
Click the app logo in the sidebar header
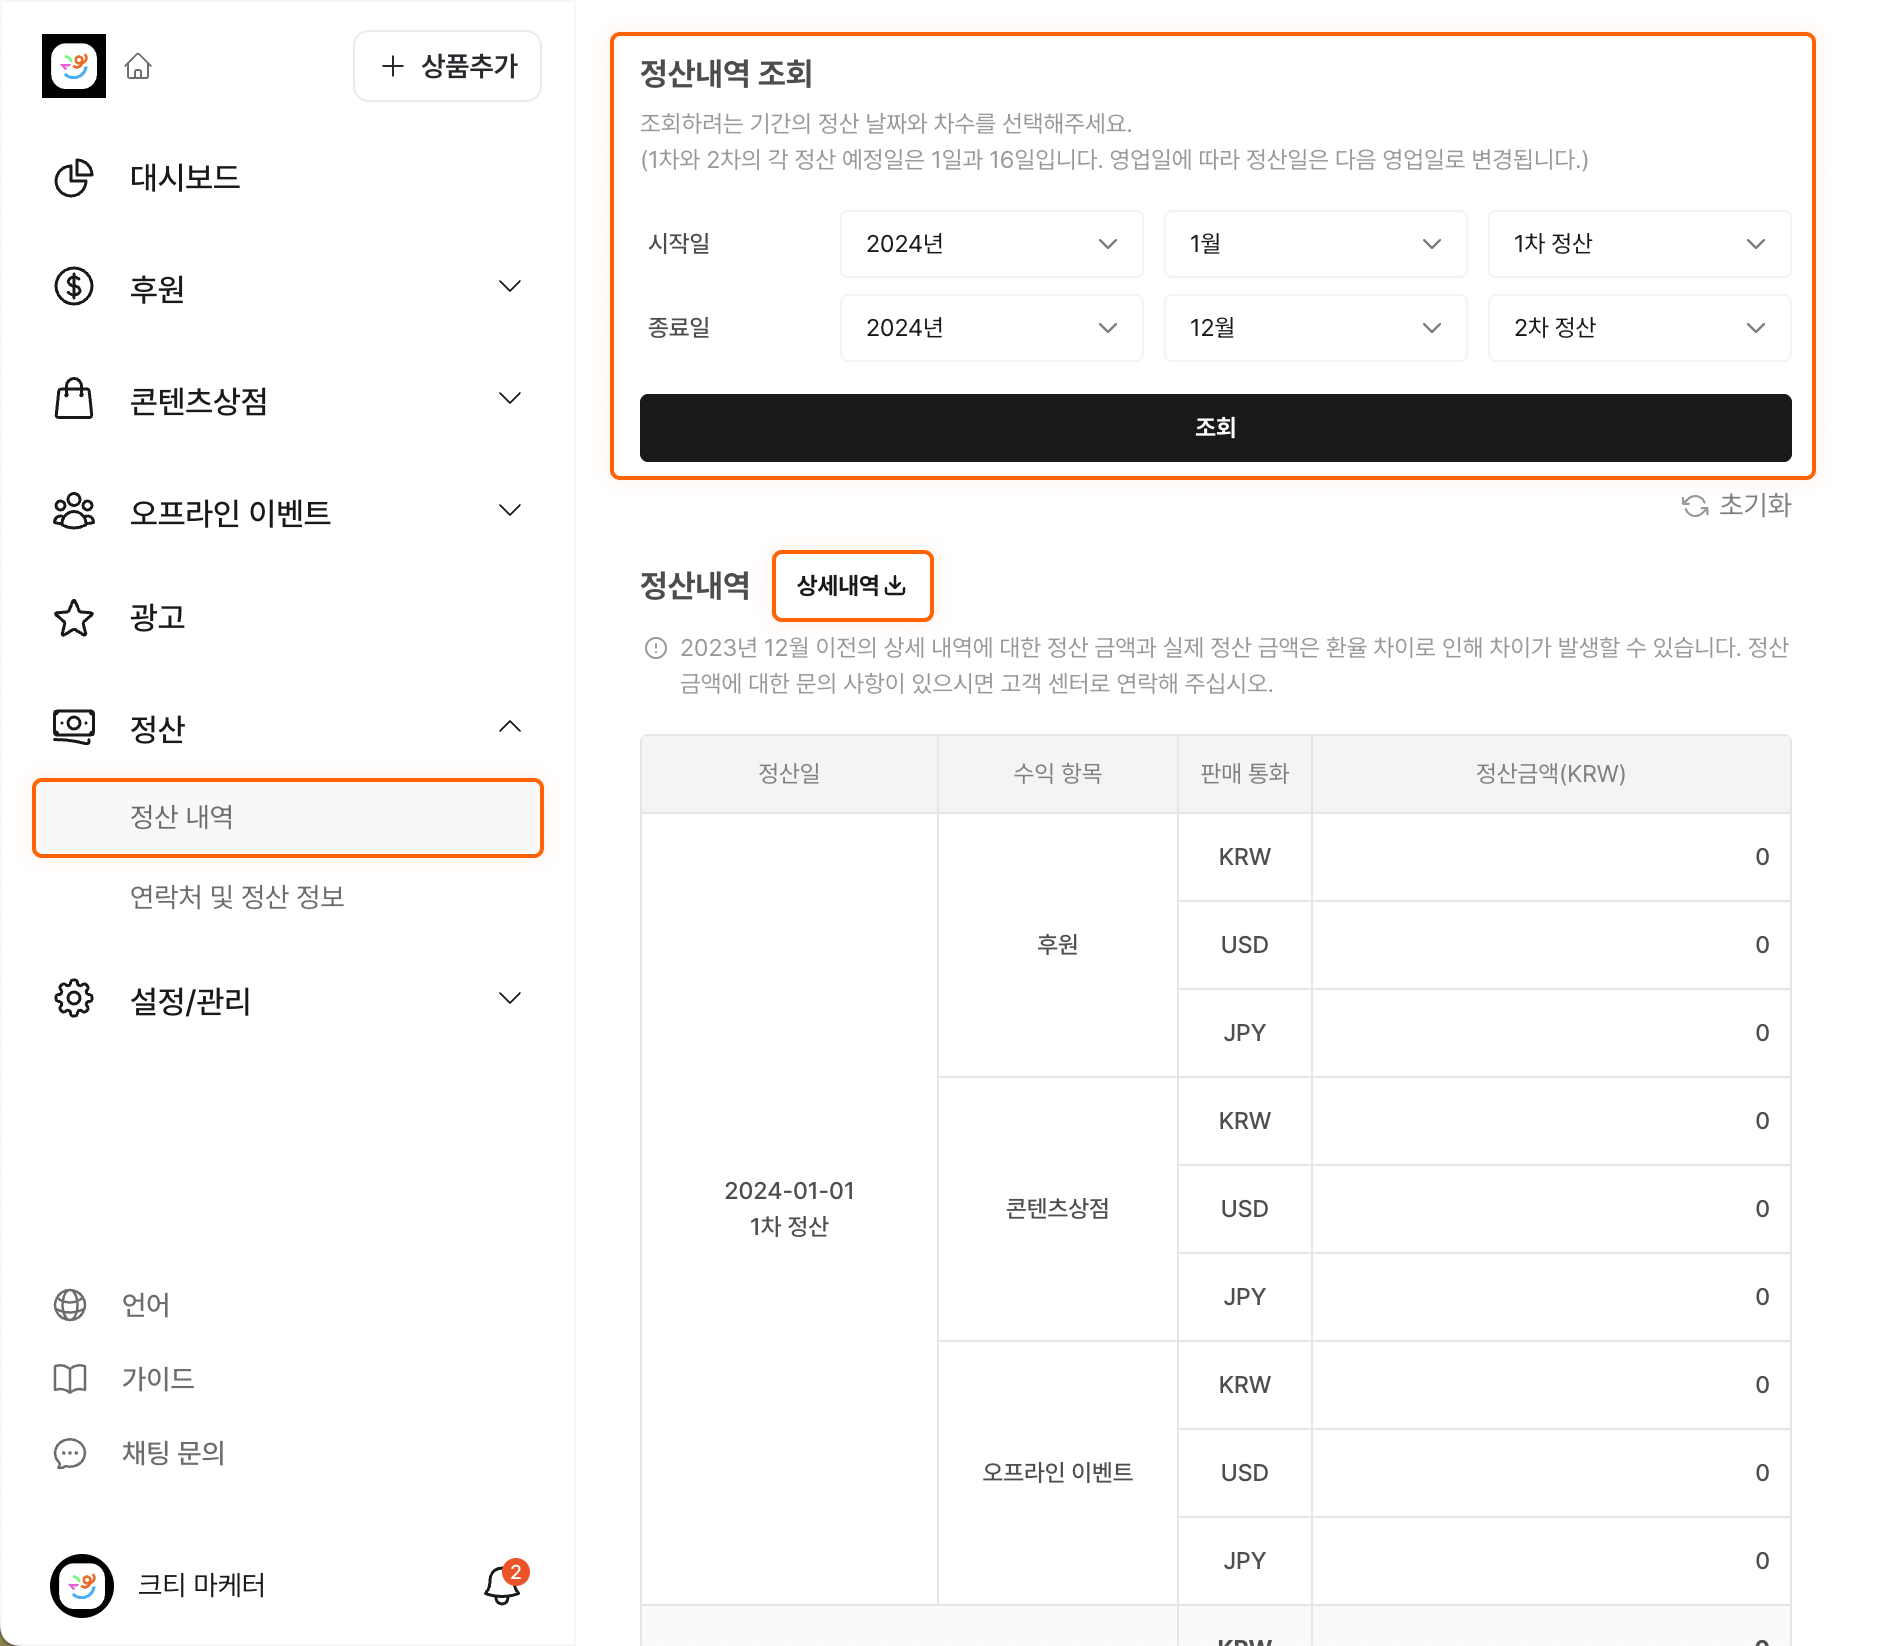pyautogui.click(x=74, y=66)
